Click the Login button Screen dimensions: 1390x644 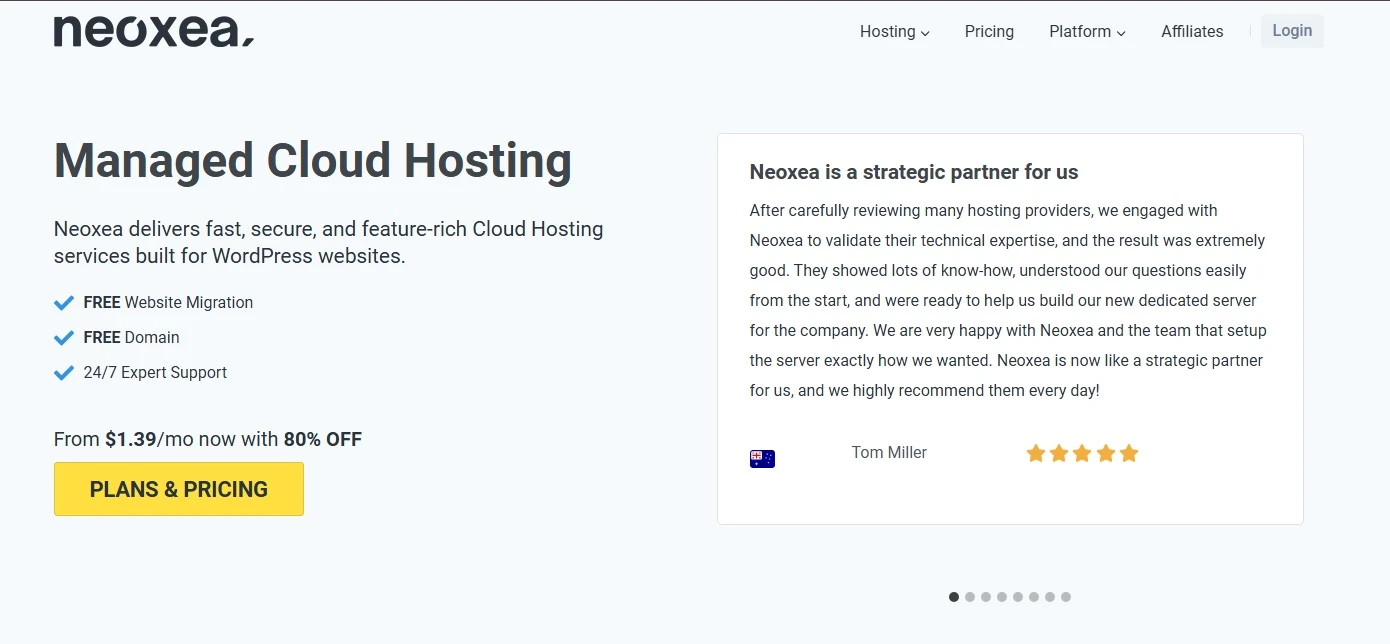click(x=1292, y=31)
